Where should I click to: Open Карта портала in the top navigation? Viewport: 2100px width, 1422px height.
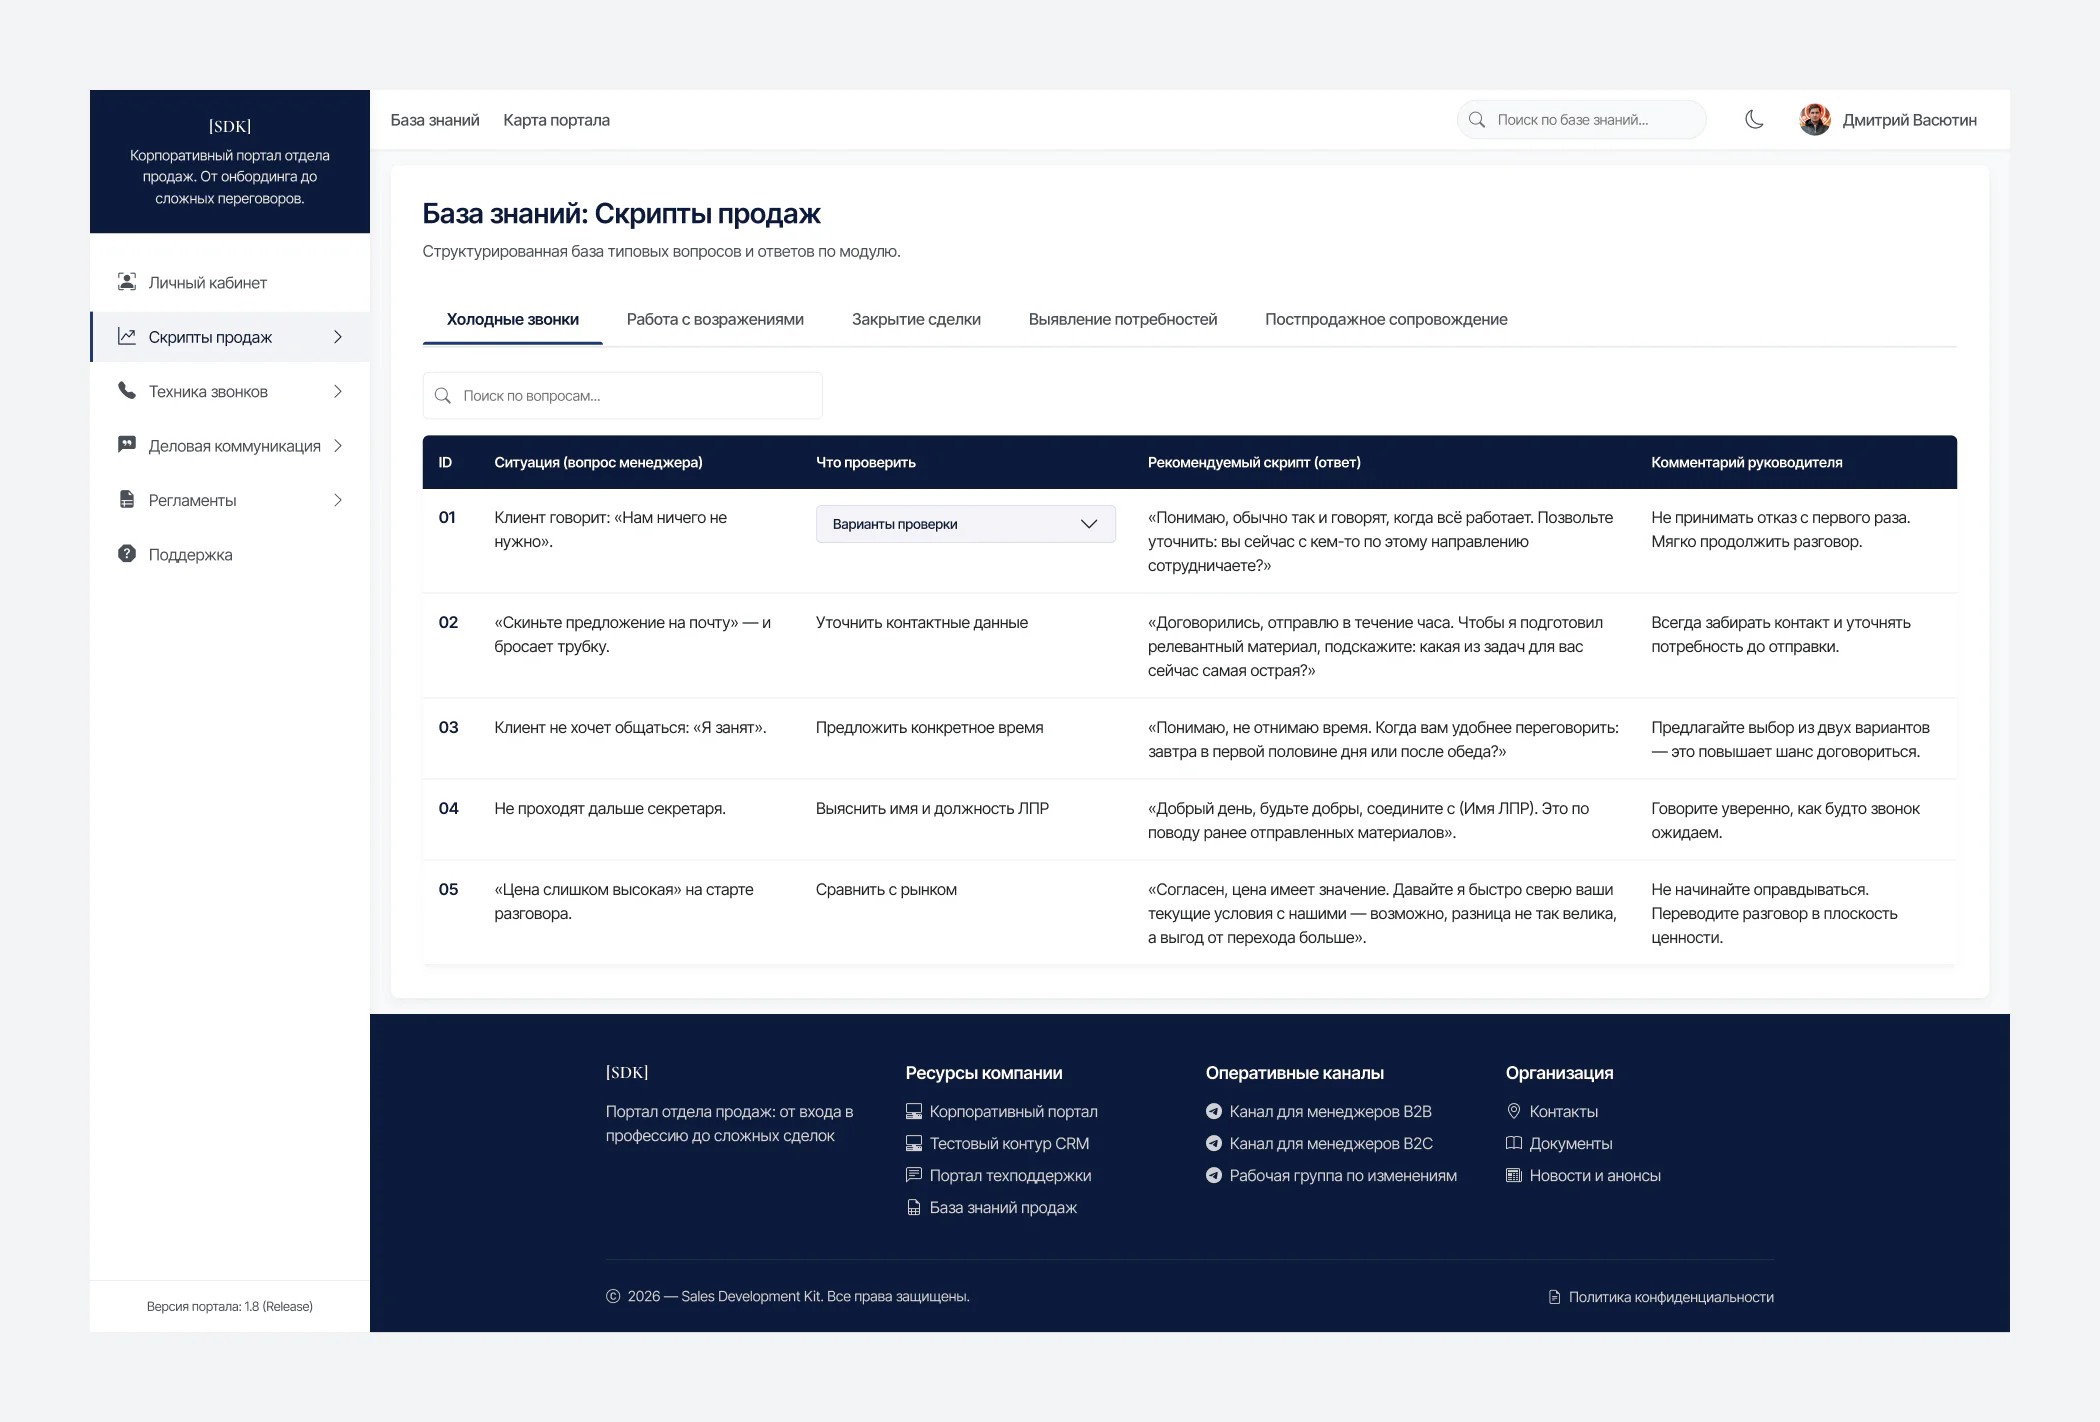coord(556,120)
